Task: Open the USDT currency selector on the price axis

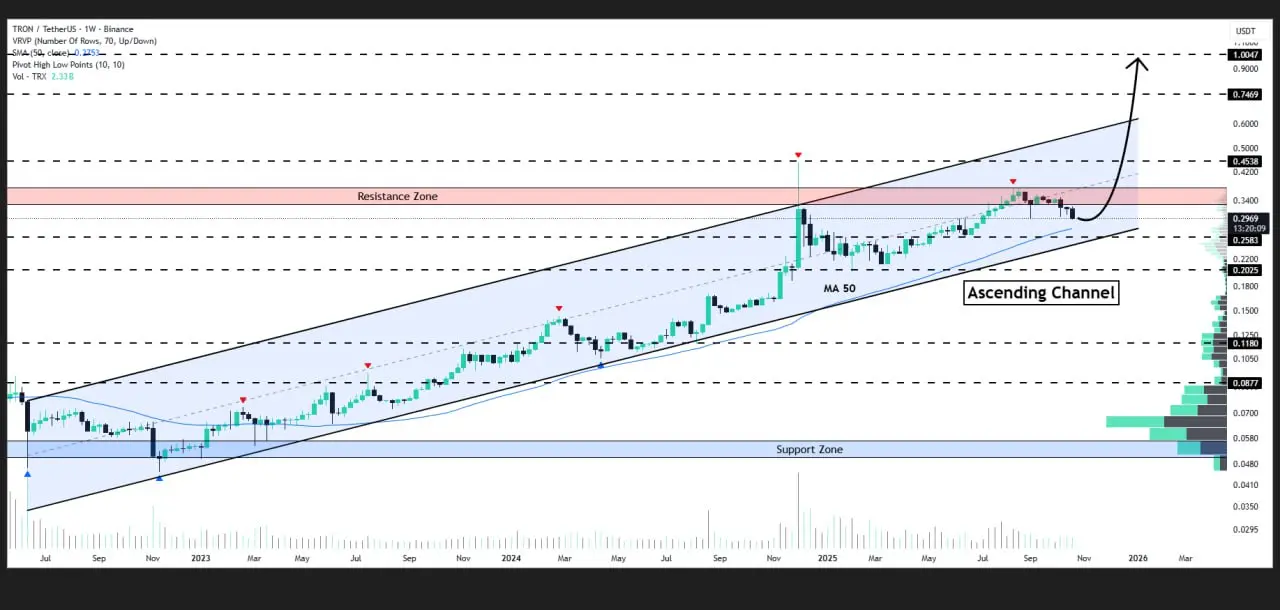Action: [x=1245, y=31]
